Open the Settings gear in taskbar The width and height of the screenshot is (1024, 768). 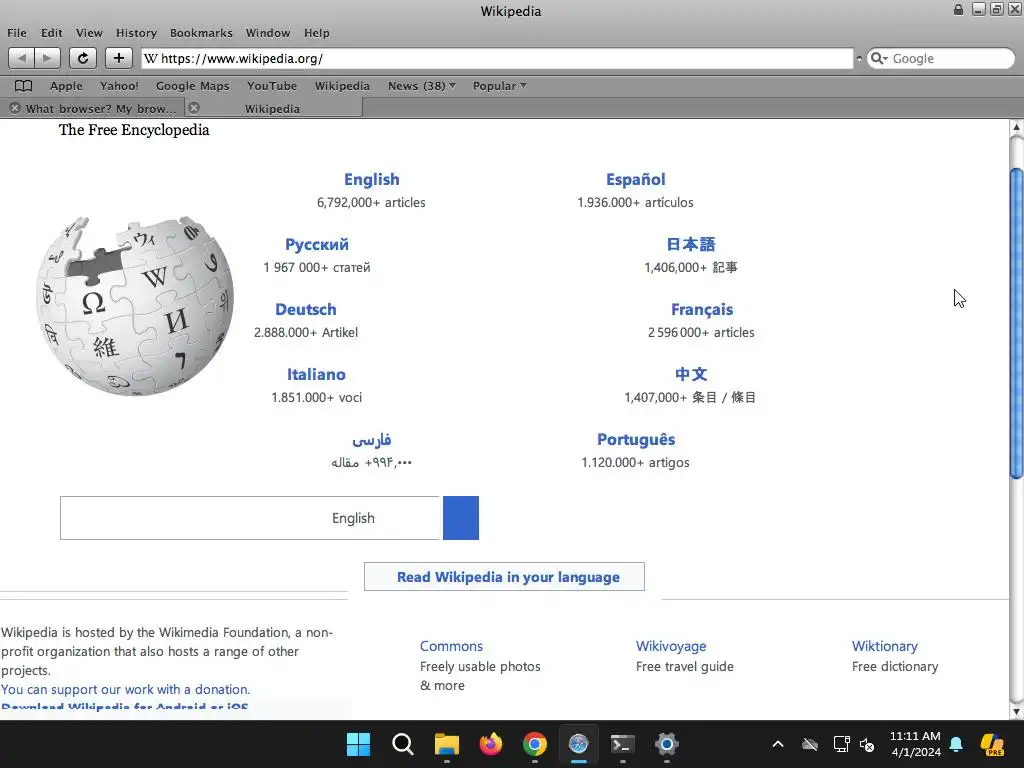(667, 744)
